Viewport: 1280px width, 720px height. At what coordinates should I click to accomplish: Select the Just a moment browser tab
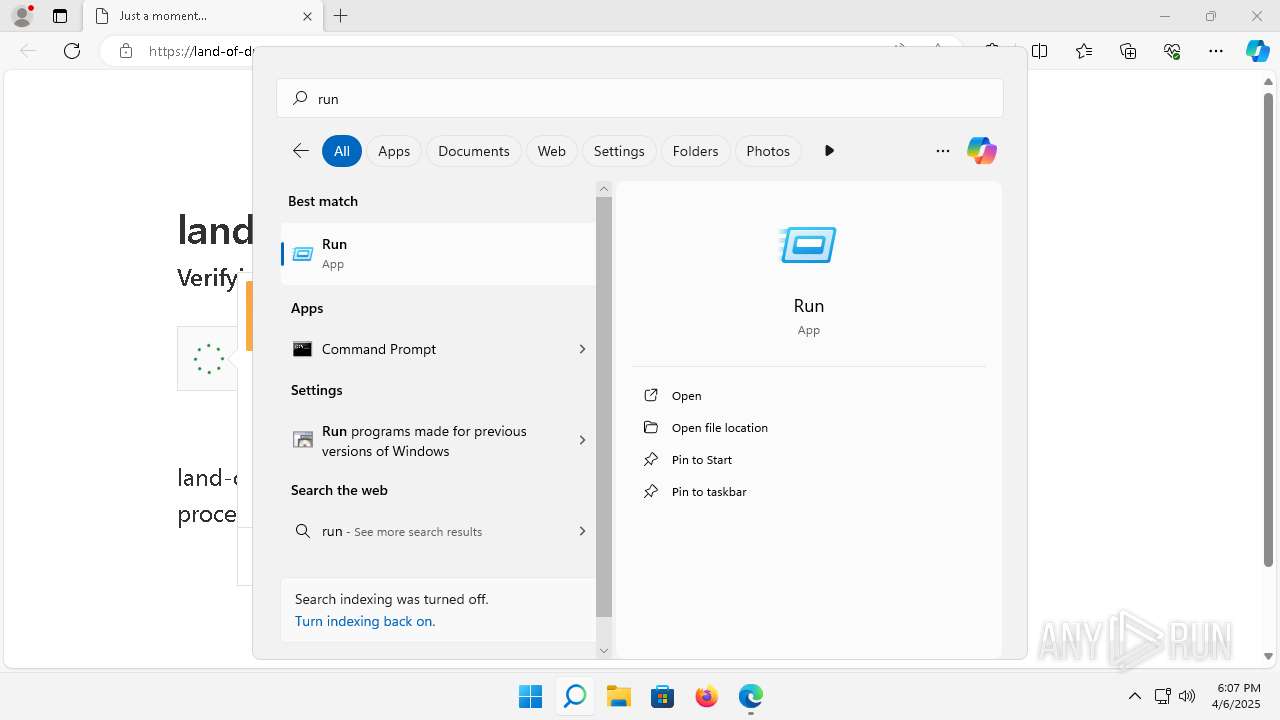pos(203,16)
